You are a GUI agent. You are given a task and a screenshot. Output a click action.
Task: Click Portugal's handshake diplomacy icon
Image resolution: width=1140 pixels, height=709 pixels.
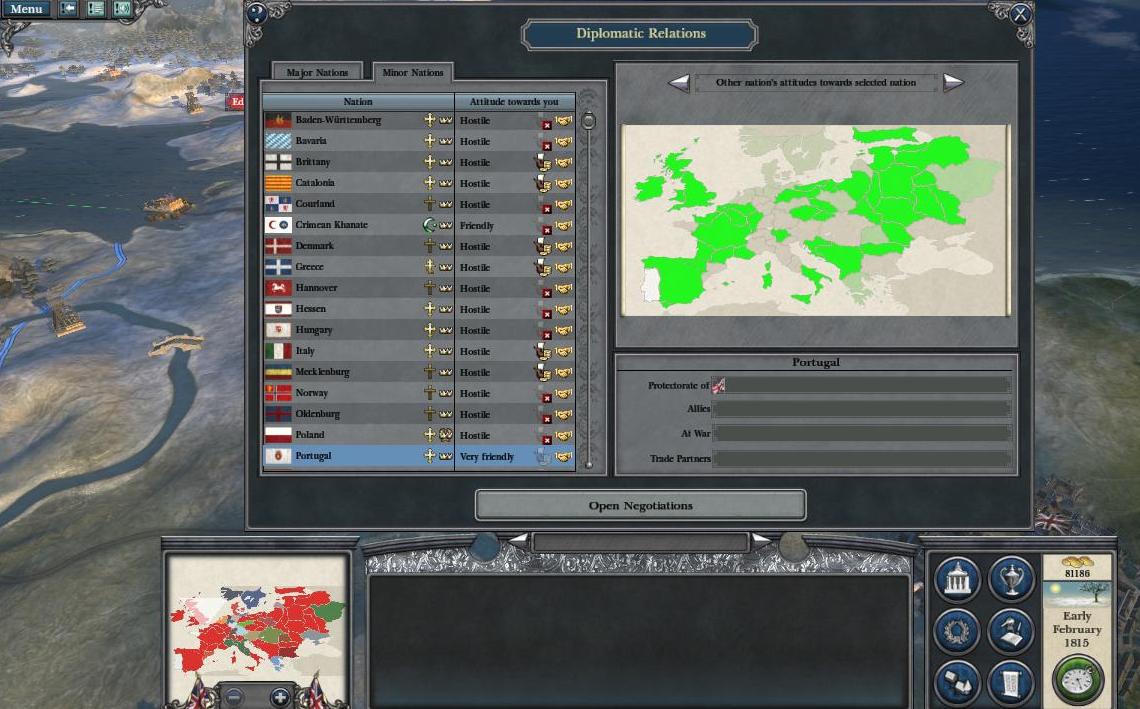(x=564, y=456)
